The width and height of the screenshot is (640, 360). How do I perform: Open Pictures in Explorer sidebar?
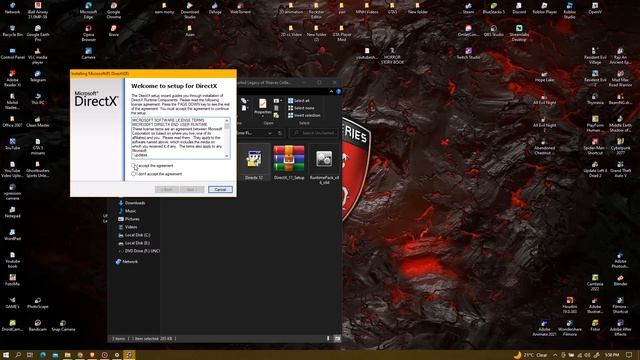(x=132, y=219)
